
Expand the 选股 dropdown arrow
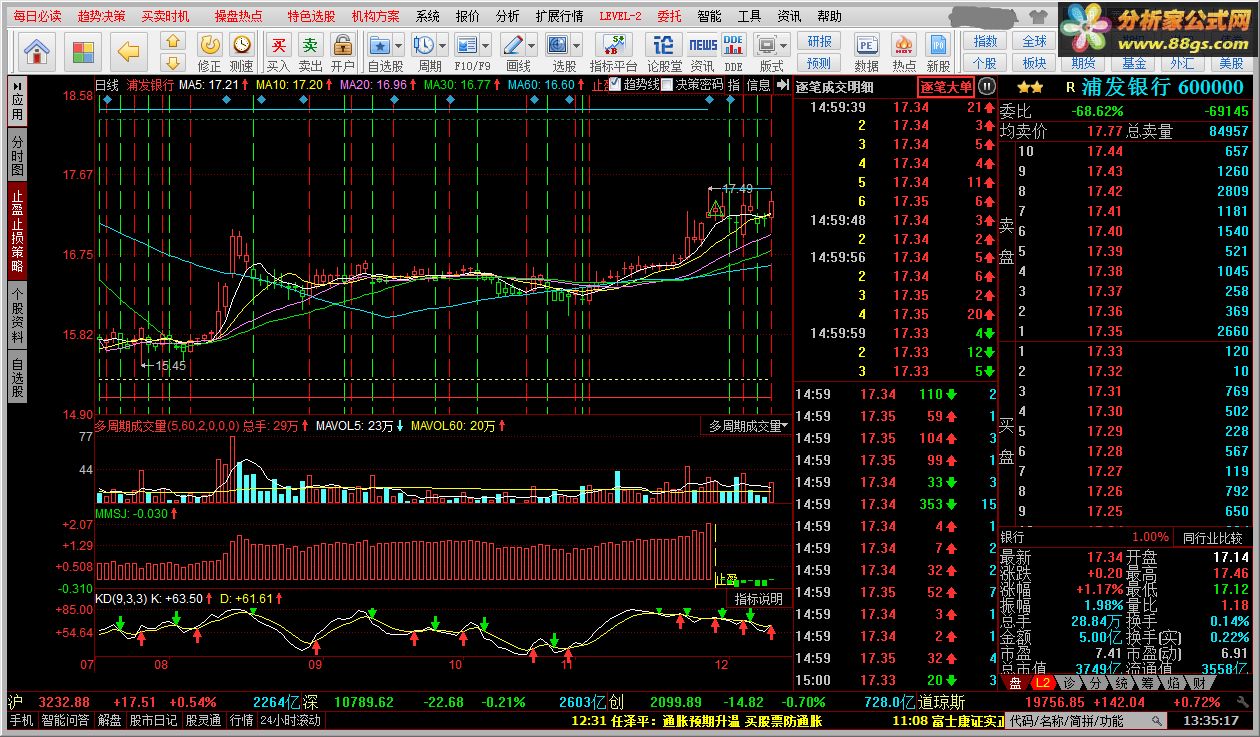pos(577,46)
